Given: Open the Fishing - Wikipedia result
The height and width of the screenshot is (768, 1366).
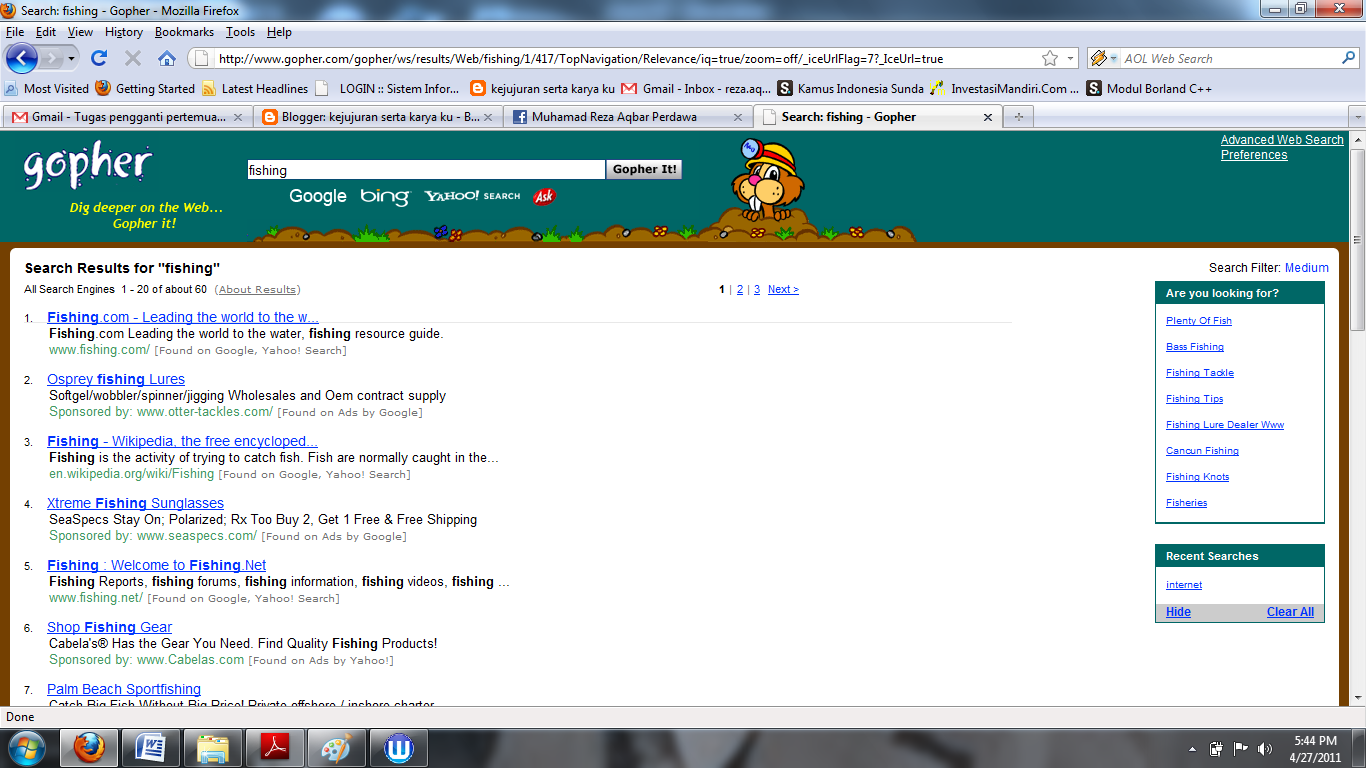Looking at the screenshot, I should coord(183,441).
